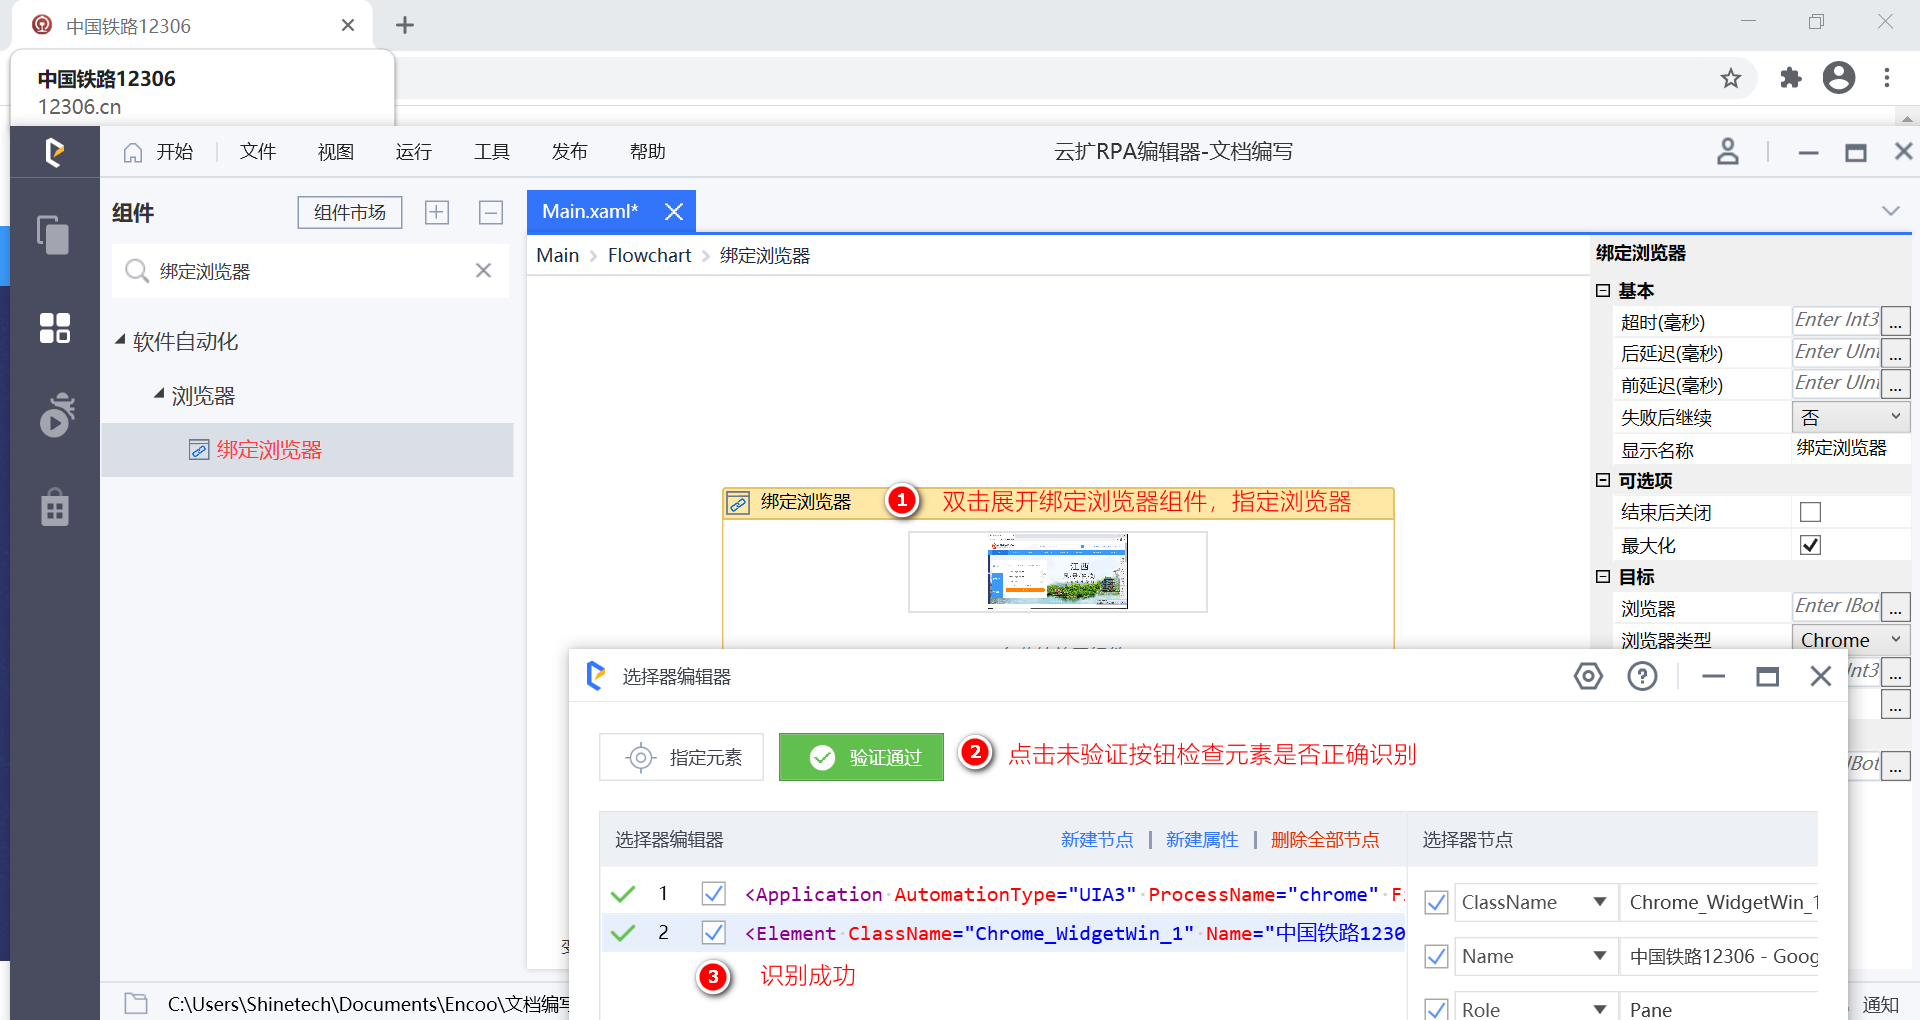This screenshot has width=1920, height=1020.
Task: Toggle 最大化 checkbox
Action: coord(1810,545)
